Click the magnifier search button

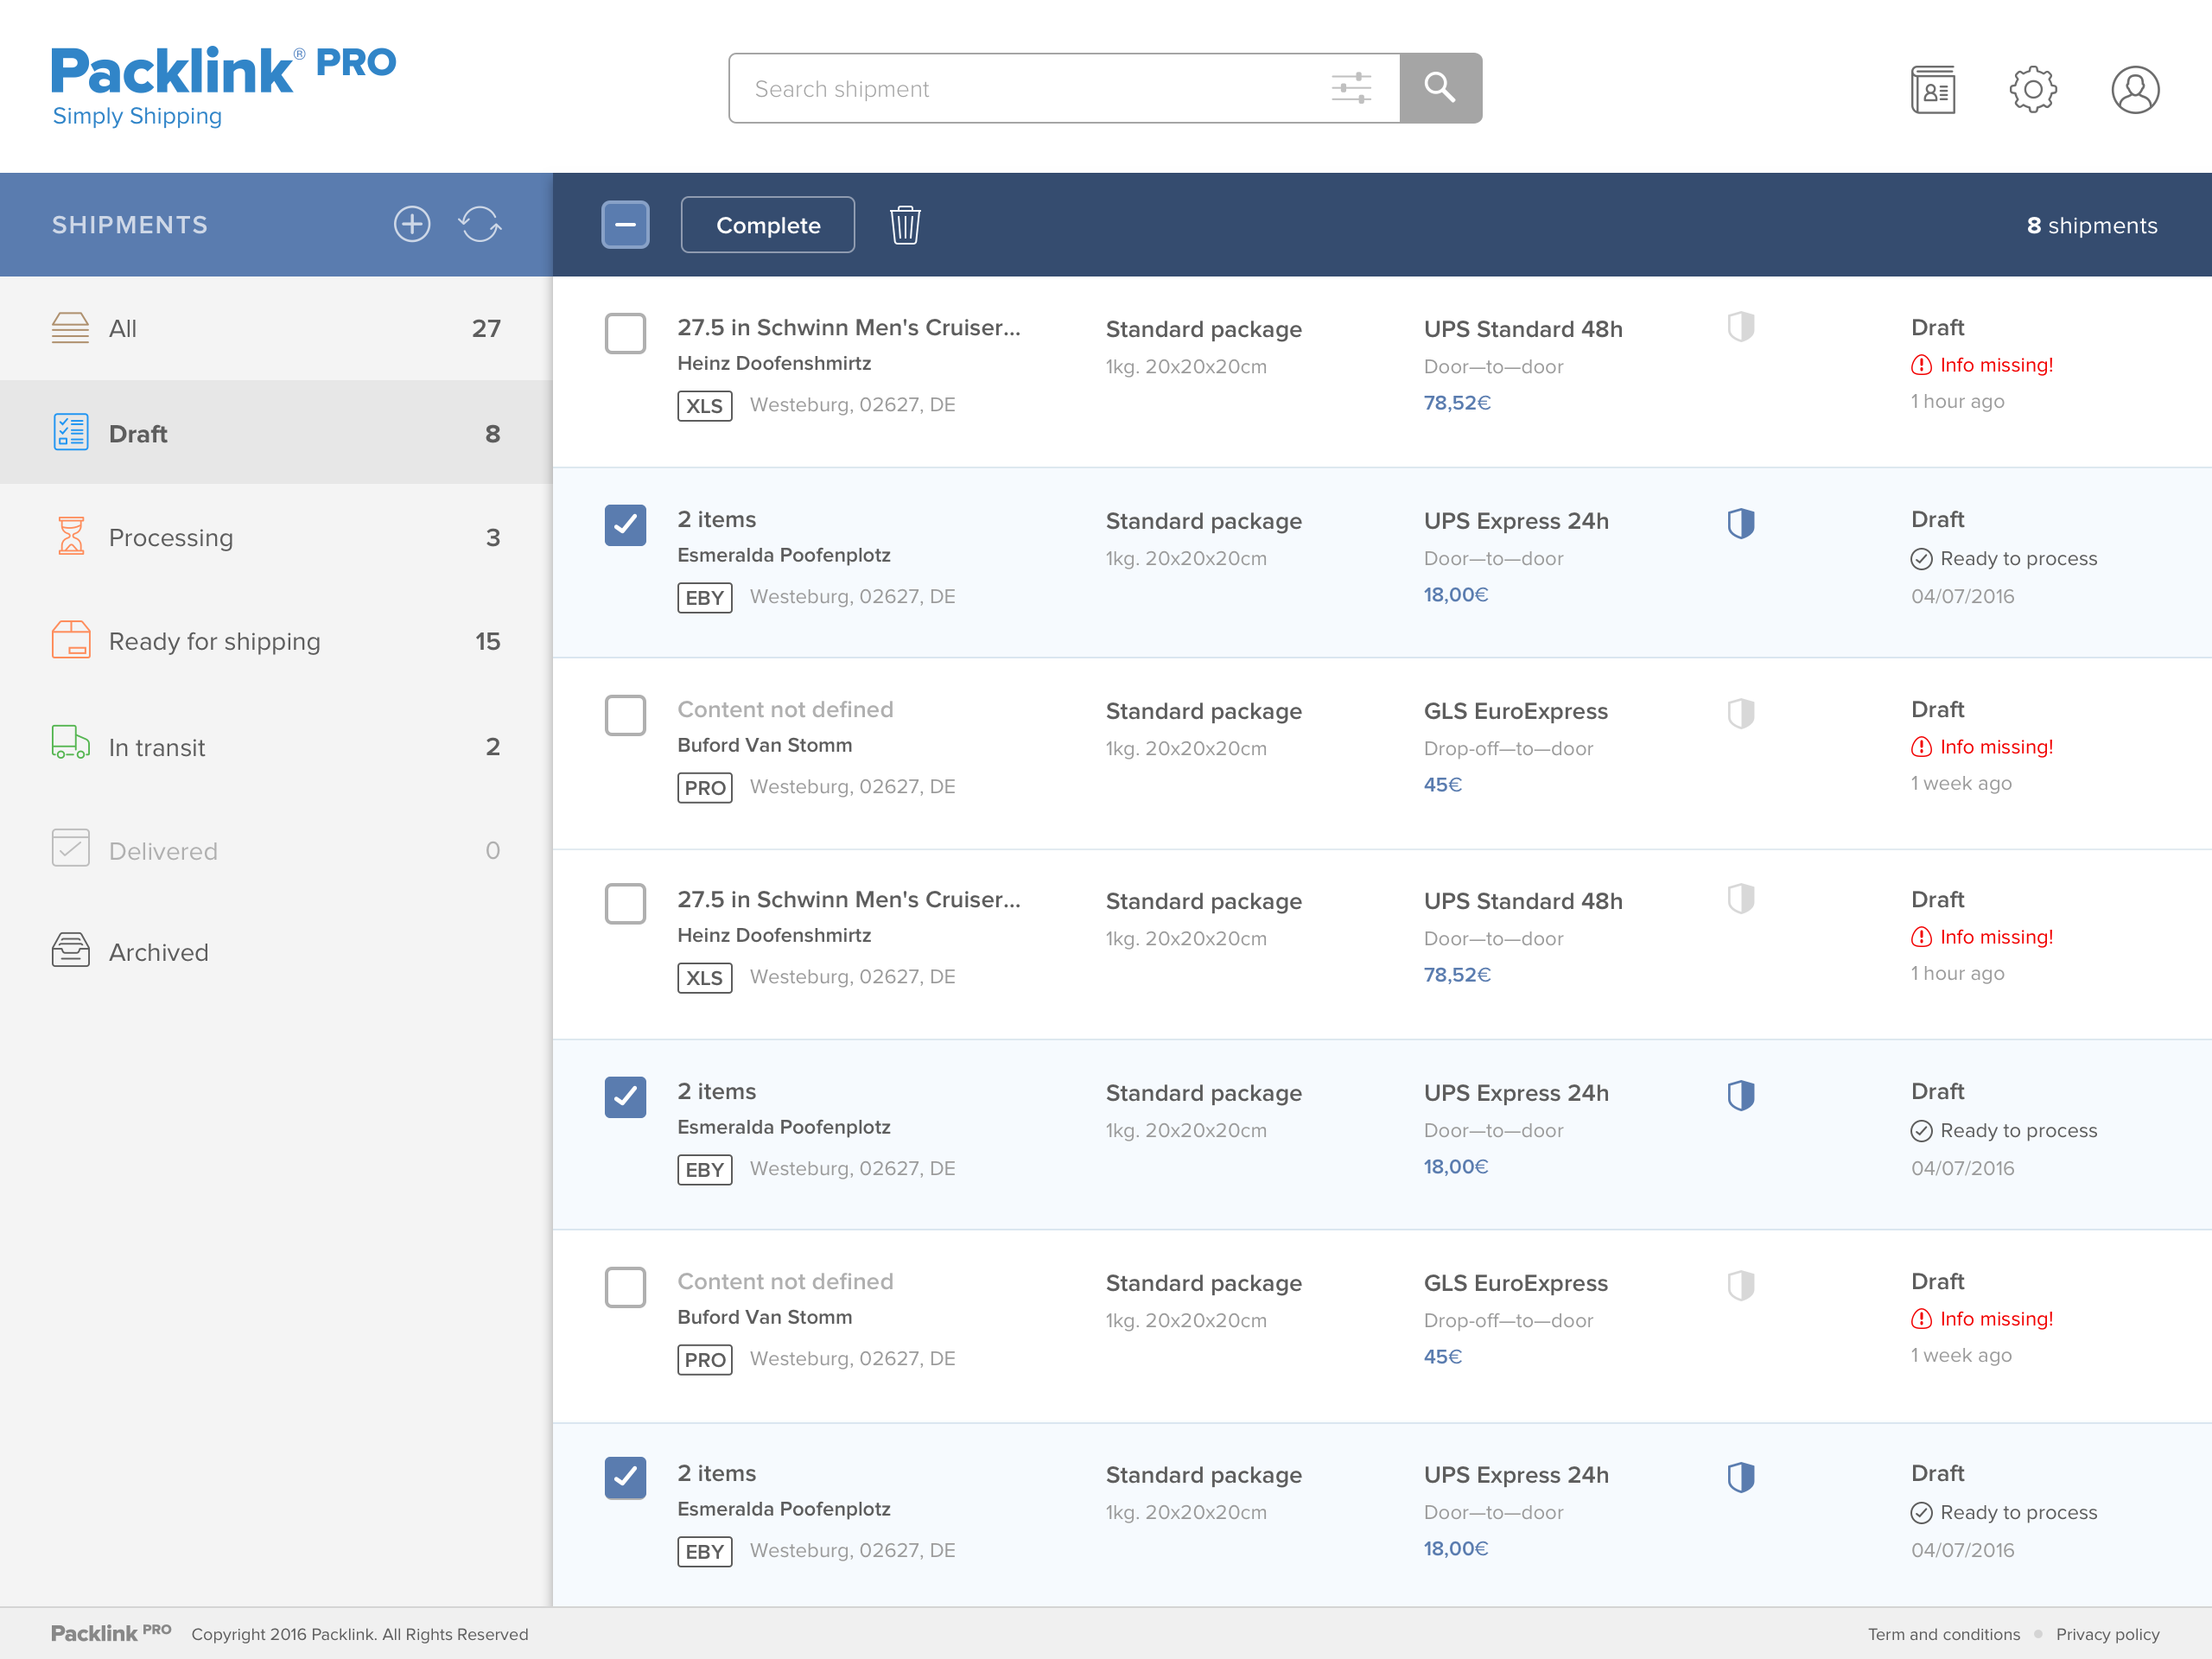pos(1440,88)
